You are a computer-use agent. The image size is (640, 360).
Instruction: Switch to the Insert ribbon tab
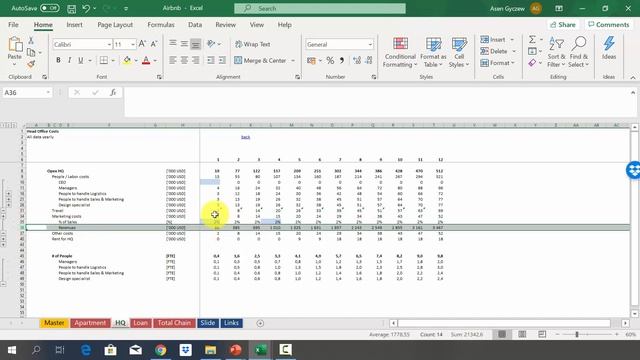[x=74, y=25]
